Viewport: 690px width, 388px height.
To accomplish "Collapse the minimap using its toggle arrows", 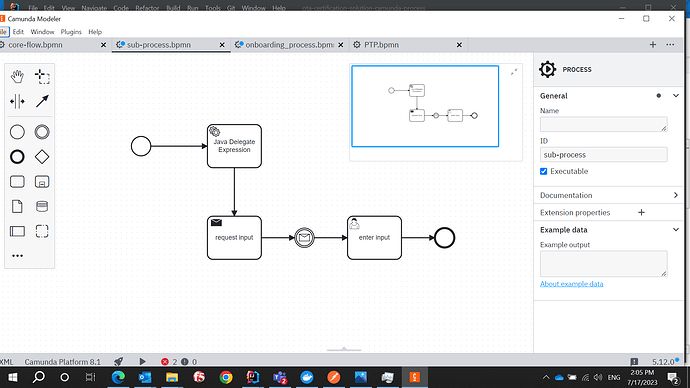I will click(x=514, y=72).
